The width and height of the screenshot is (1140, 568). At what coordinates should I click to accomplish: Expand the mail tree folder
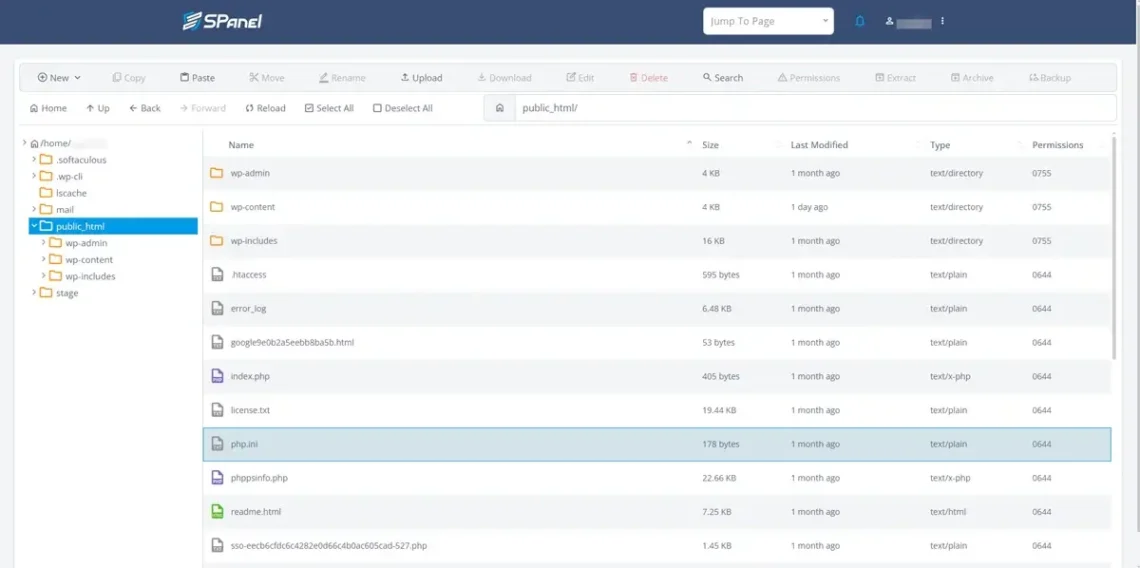[x=33, y=209]
